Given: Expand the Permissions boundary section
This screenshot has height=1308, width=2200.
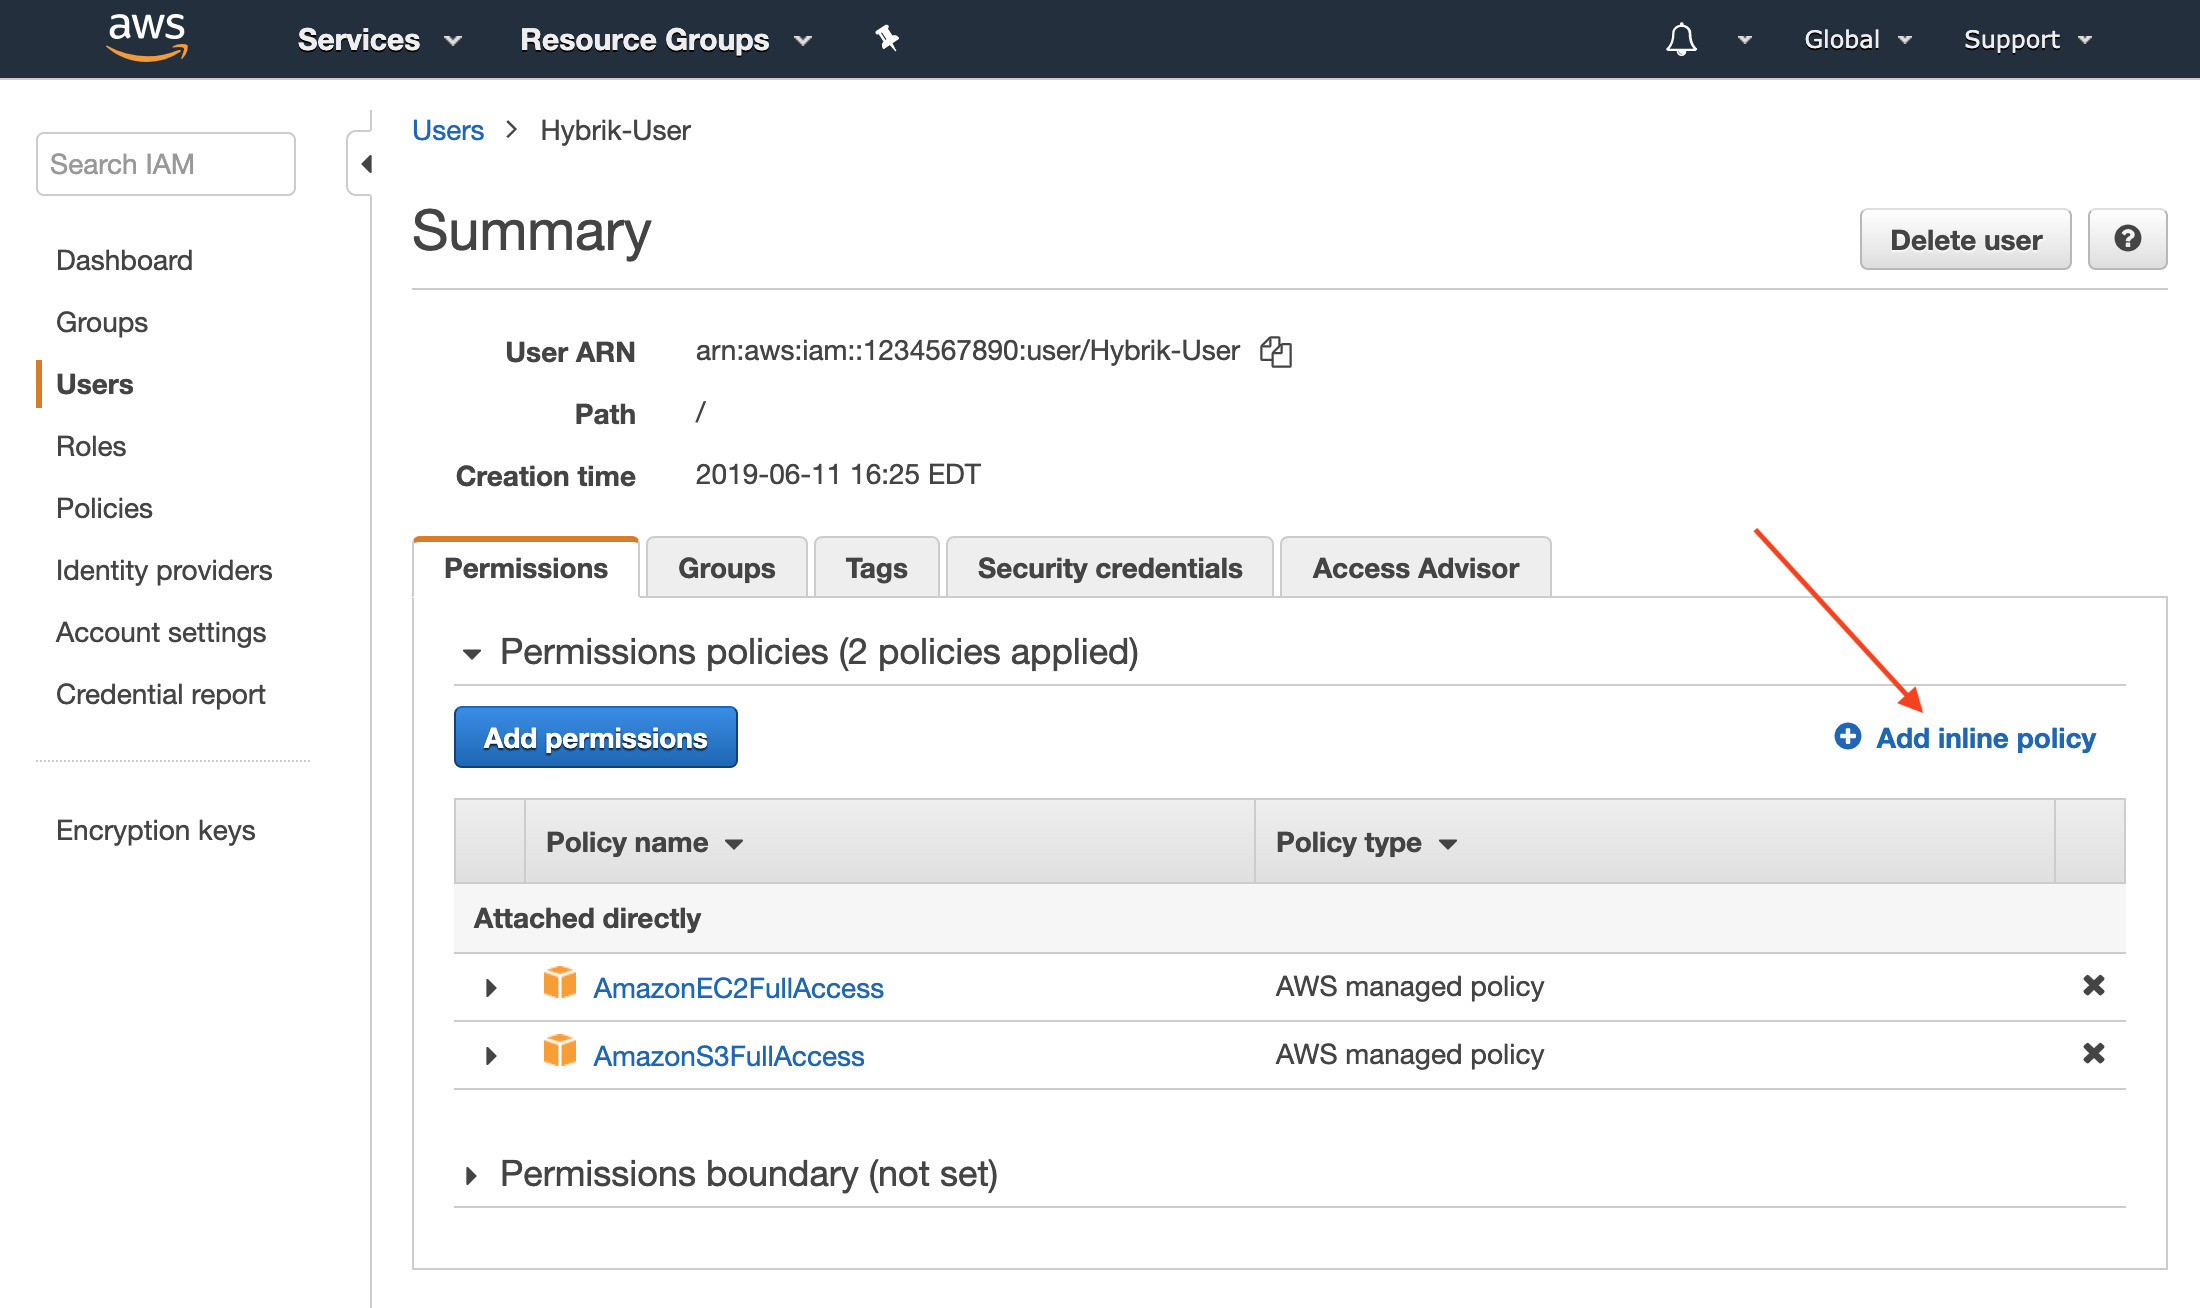Looking at the screenshot, I should tap(471, 1175).
